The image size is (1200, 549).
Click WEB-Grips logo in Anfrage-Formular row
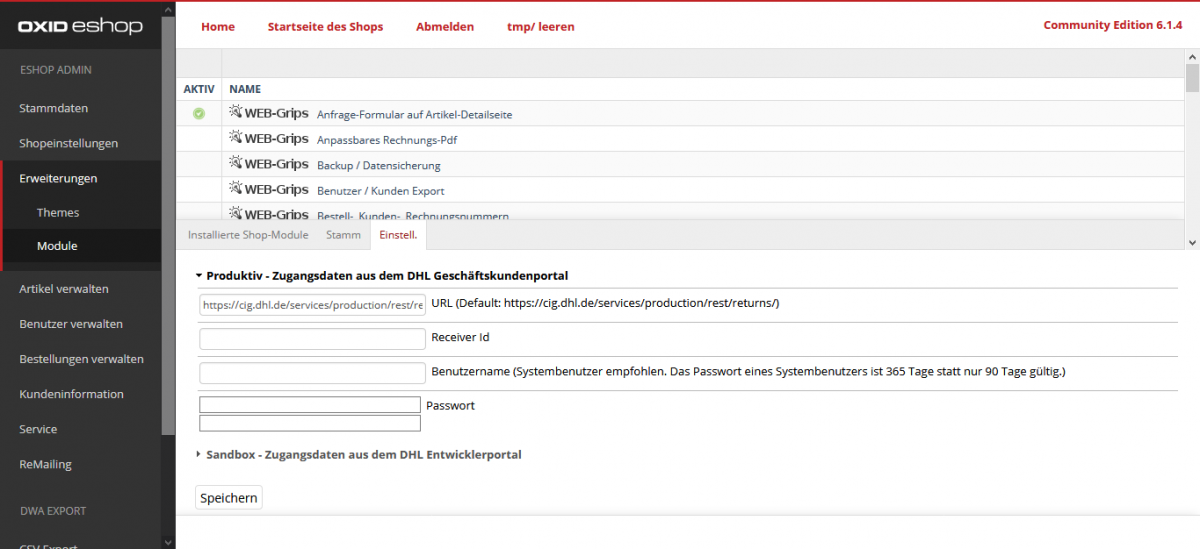269,113
